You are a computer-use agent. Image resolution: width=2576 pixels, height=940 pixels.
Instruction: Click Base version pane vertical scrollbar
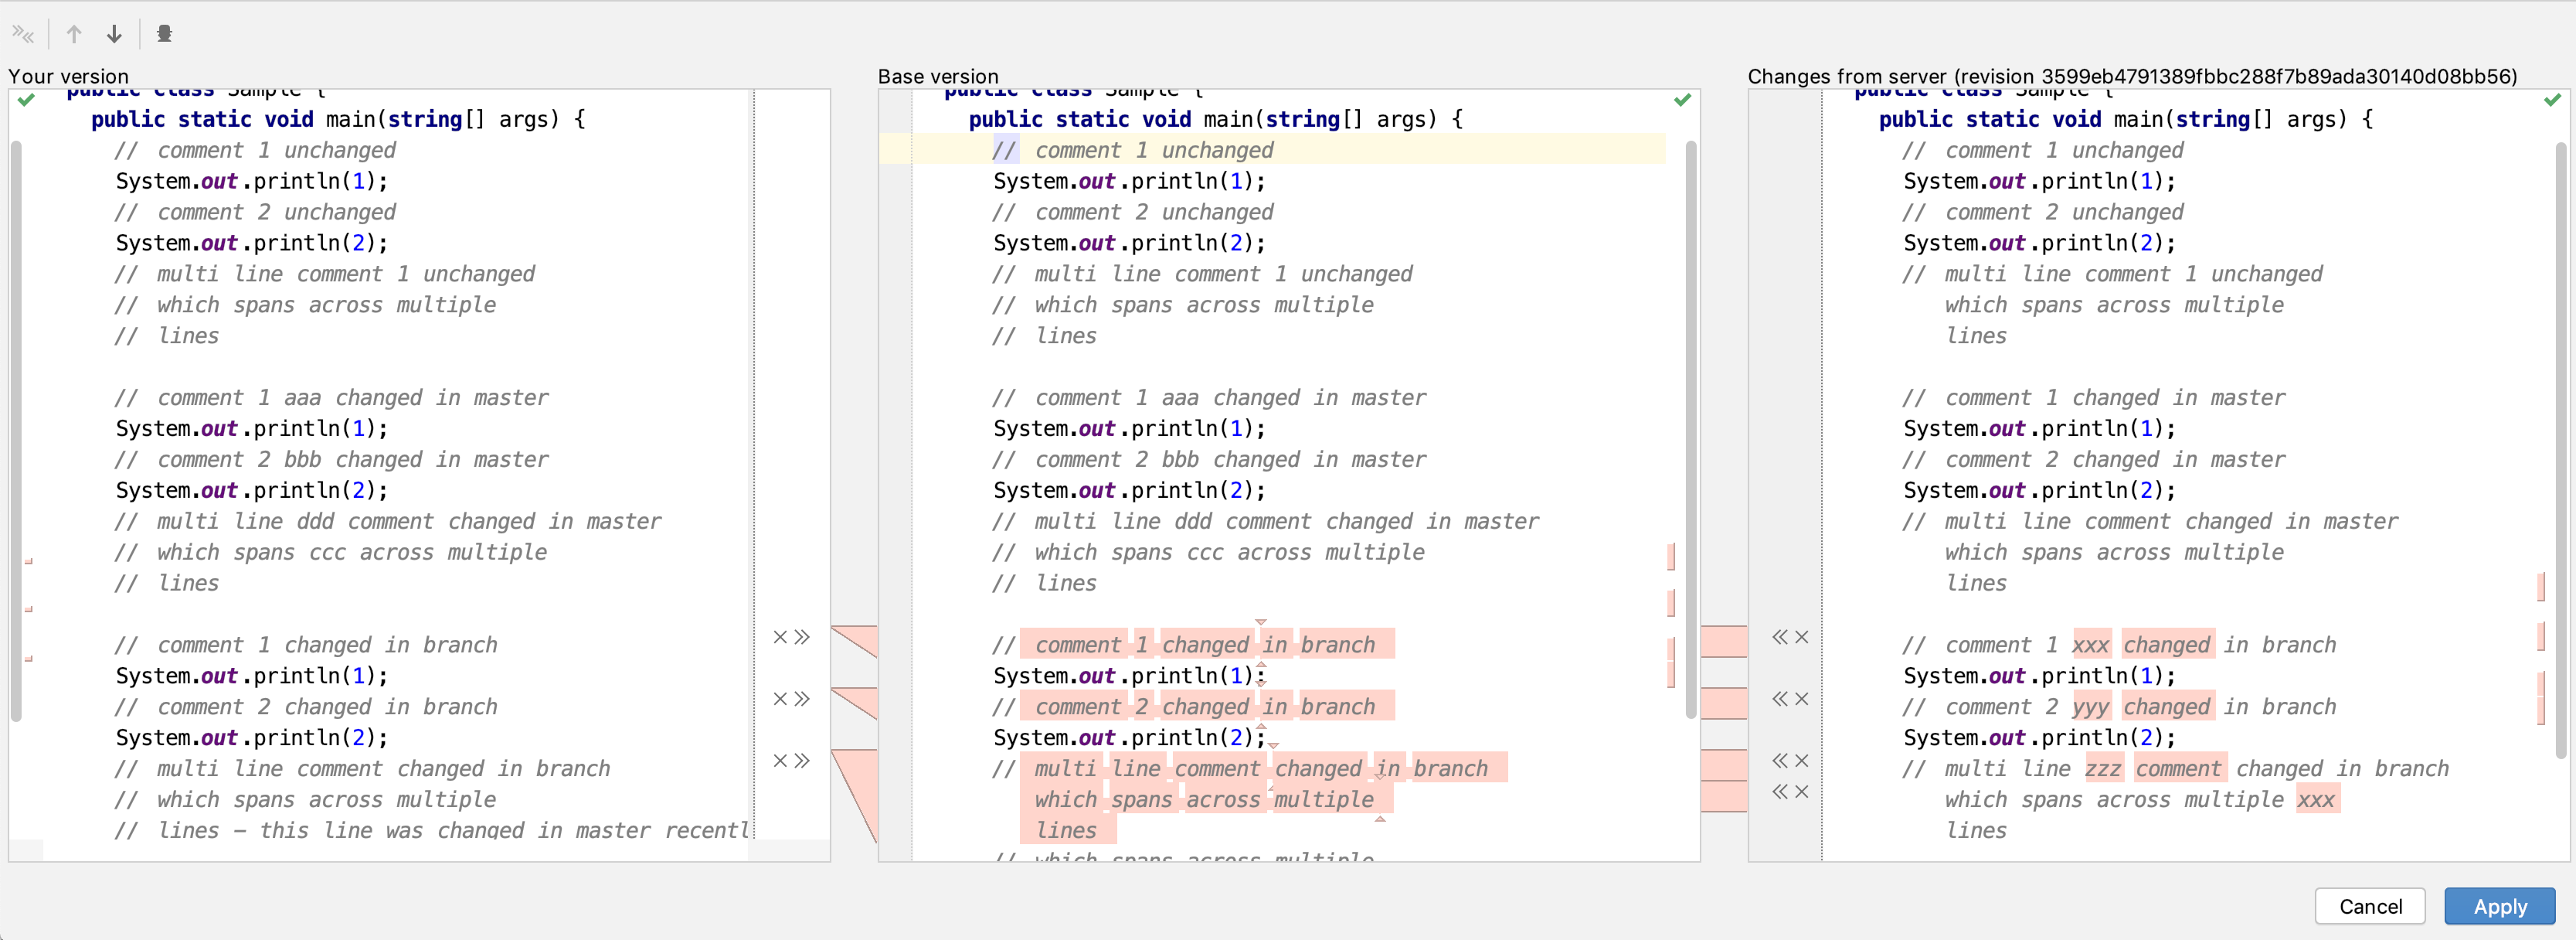tap(1691, 430)
